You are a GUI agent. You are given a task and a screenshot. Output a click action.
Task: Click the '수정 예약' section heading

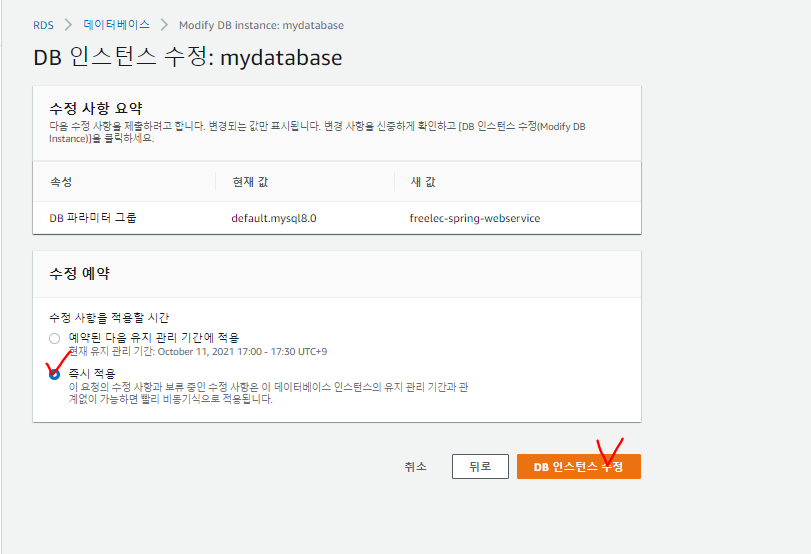(x=79, y=273)
